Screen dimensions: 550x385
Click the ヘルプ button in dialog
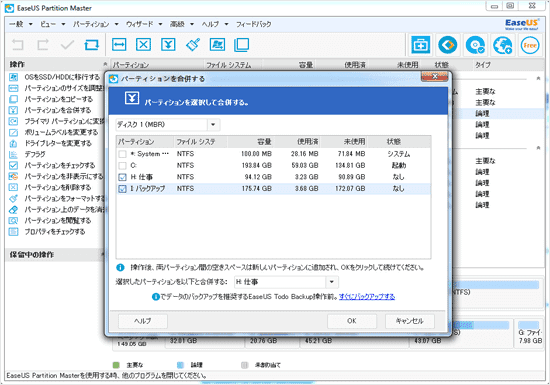pyautogui.click(x=143, y=321)
